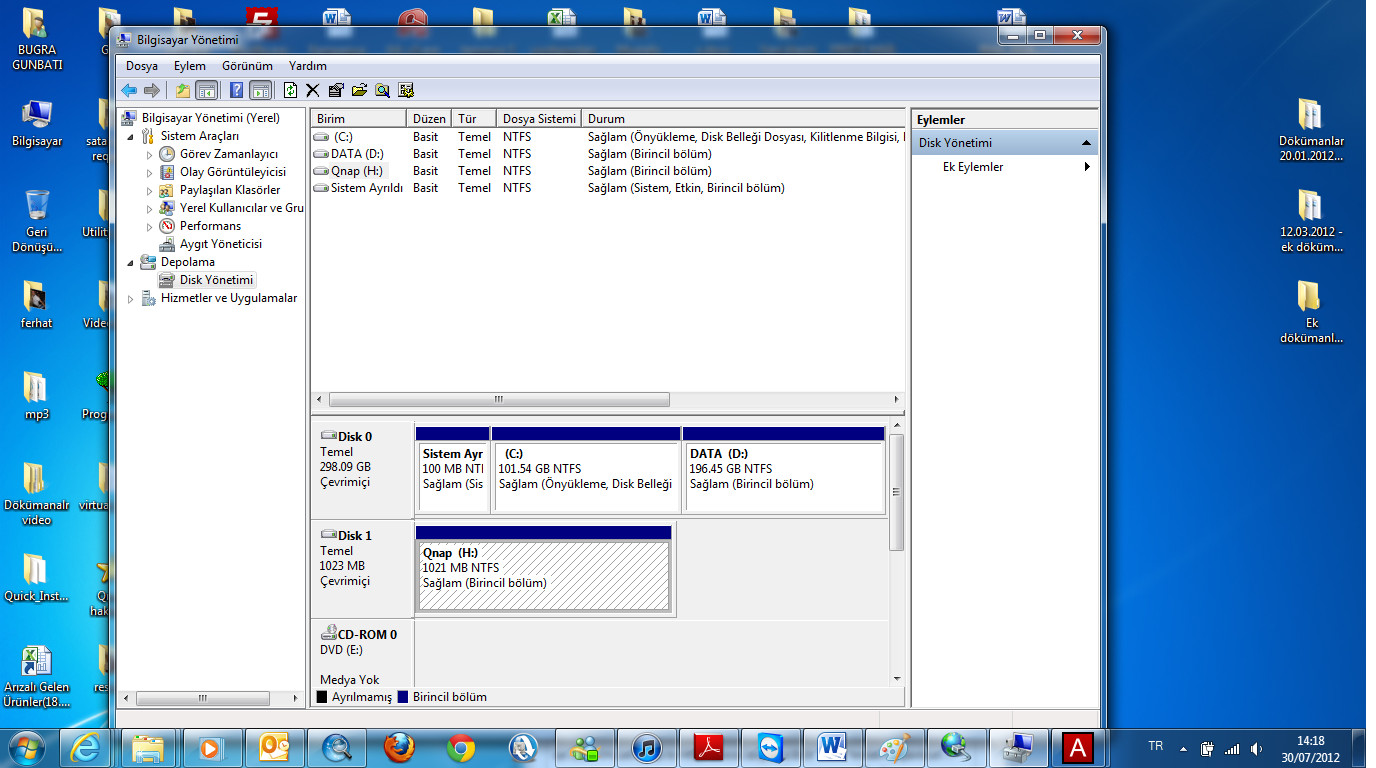Click the CD-ROM 0 label panel
The height and width of the screenshot is (768, 1376).
coord(362,654)
